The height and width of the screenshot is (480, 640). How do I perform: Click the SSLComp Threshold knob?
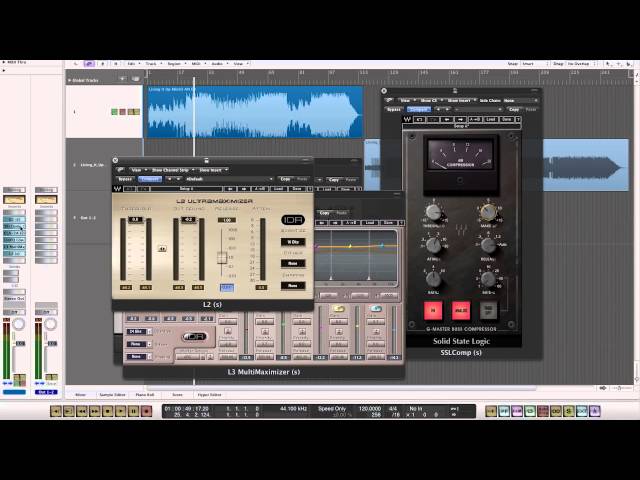pyautogui.click(x=433, y=212)
